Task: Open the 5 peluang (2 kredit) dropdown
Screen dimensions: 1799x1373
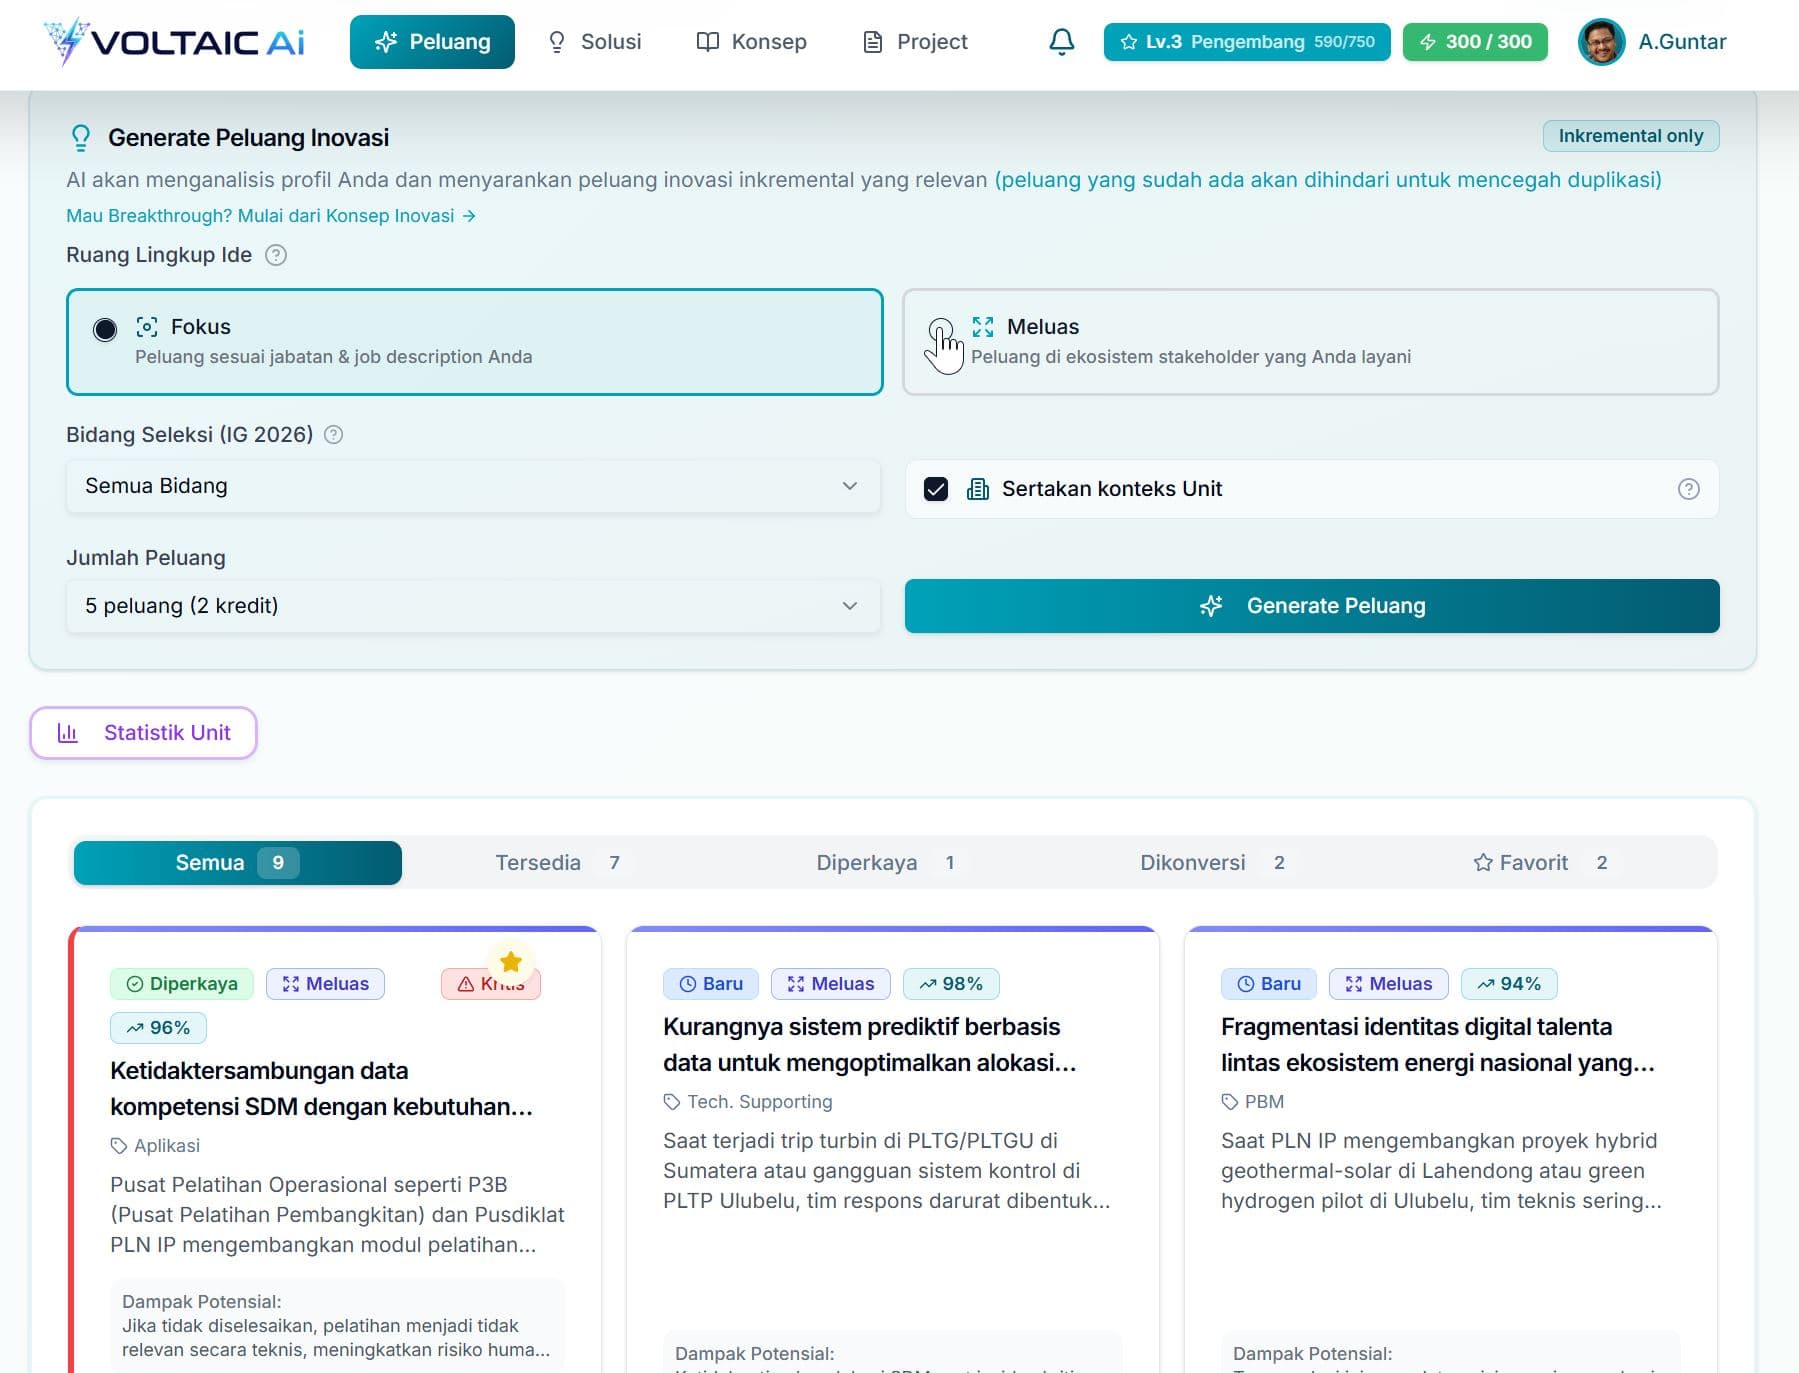Action: click(473, 606)
